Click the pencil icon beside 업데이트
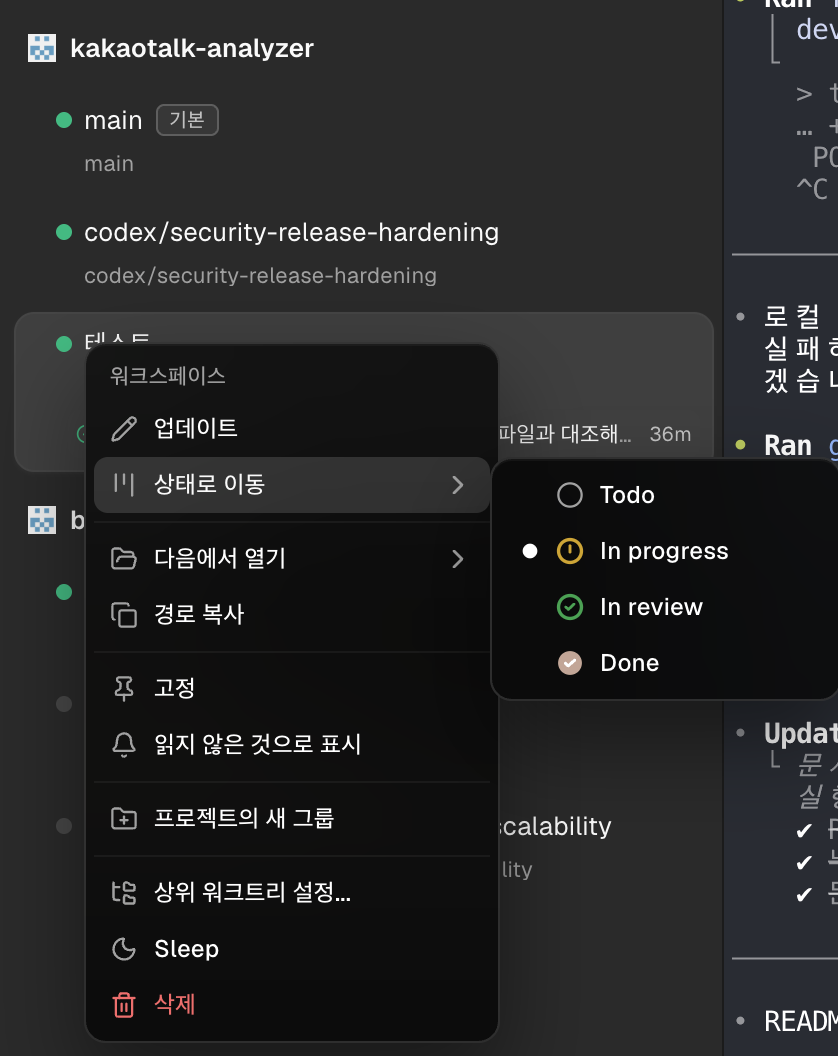This screenshot has width=838, height=1056. (x=124, y=429)
